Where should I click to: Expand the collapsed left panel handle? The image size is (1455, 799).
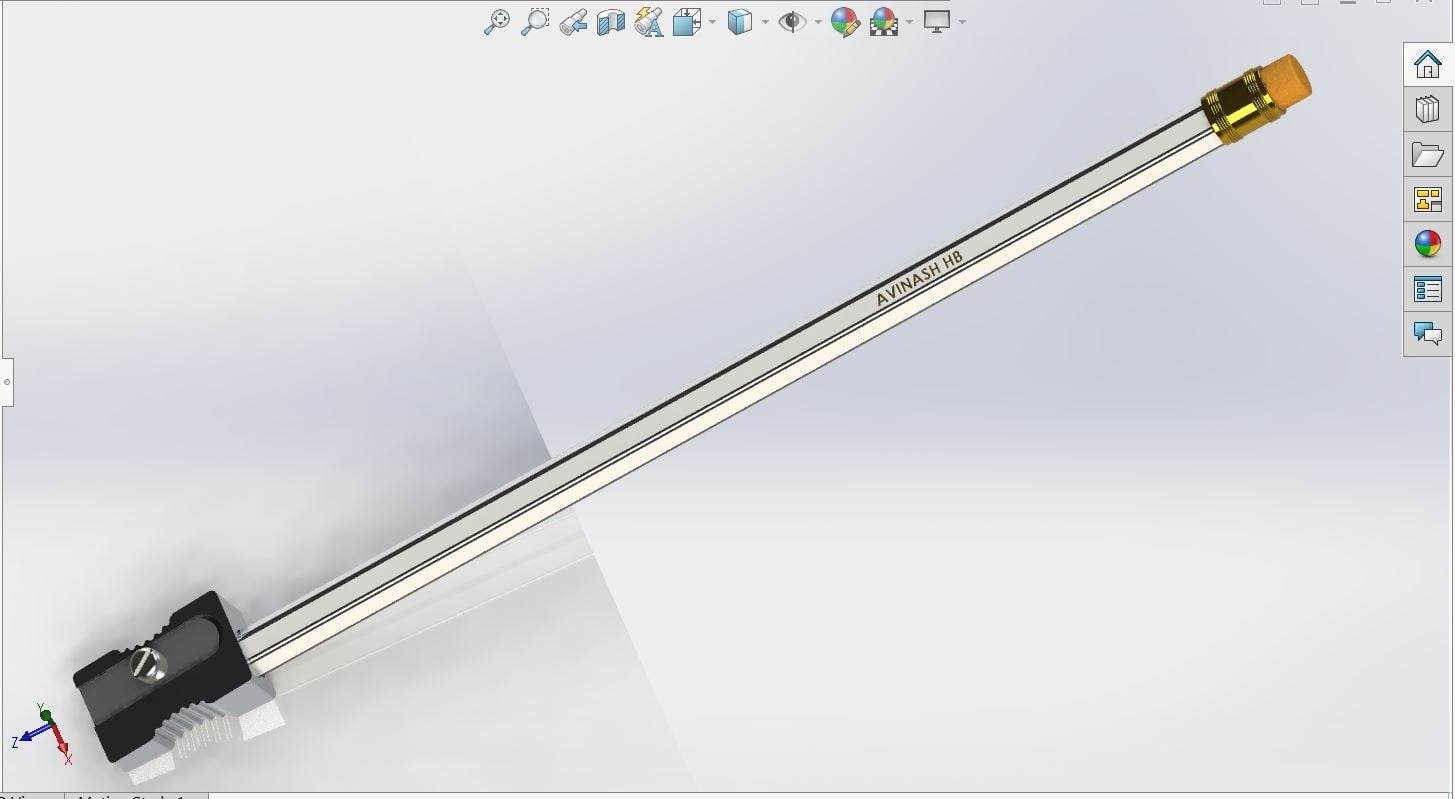coord(6,381)
